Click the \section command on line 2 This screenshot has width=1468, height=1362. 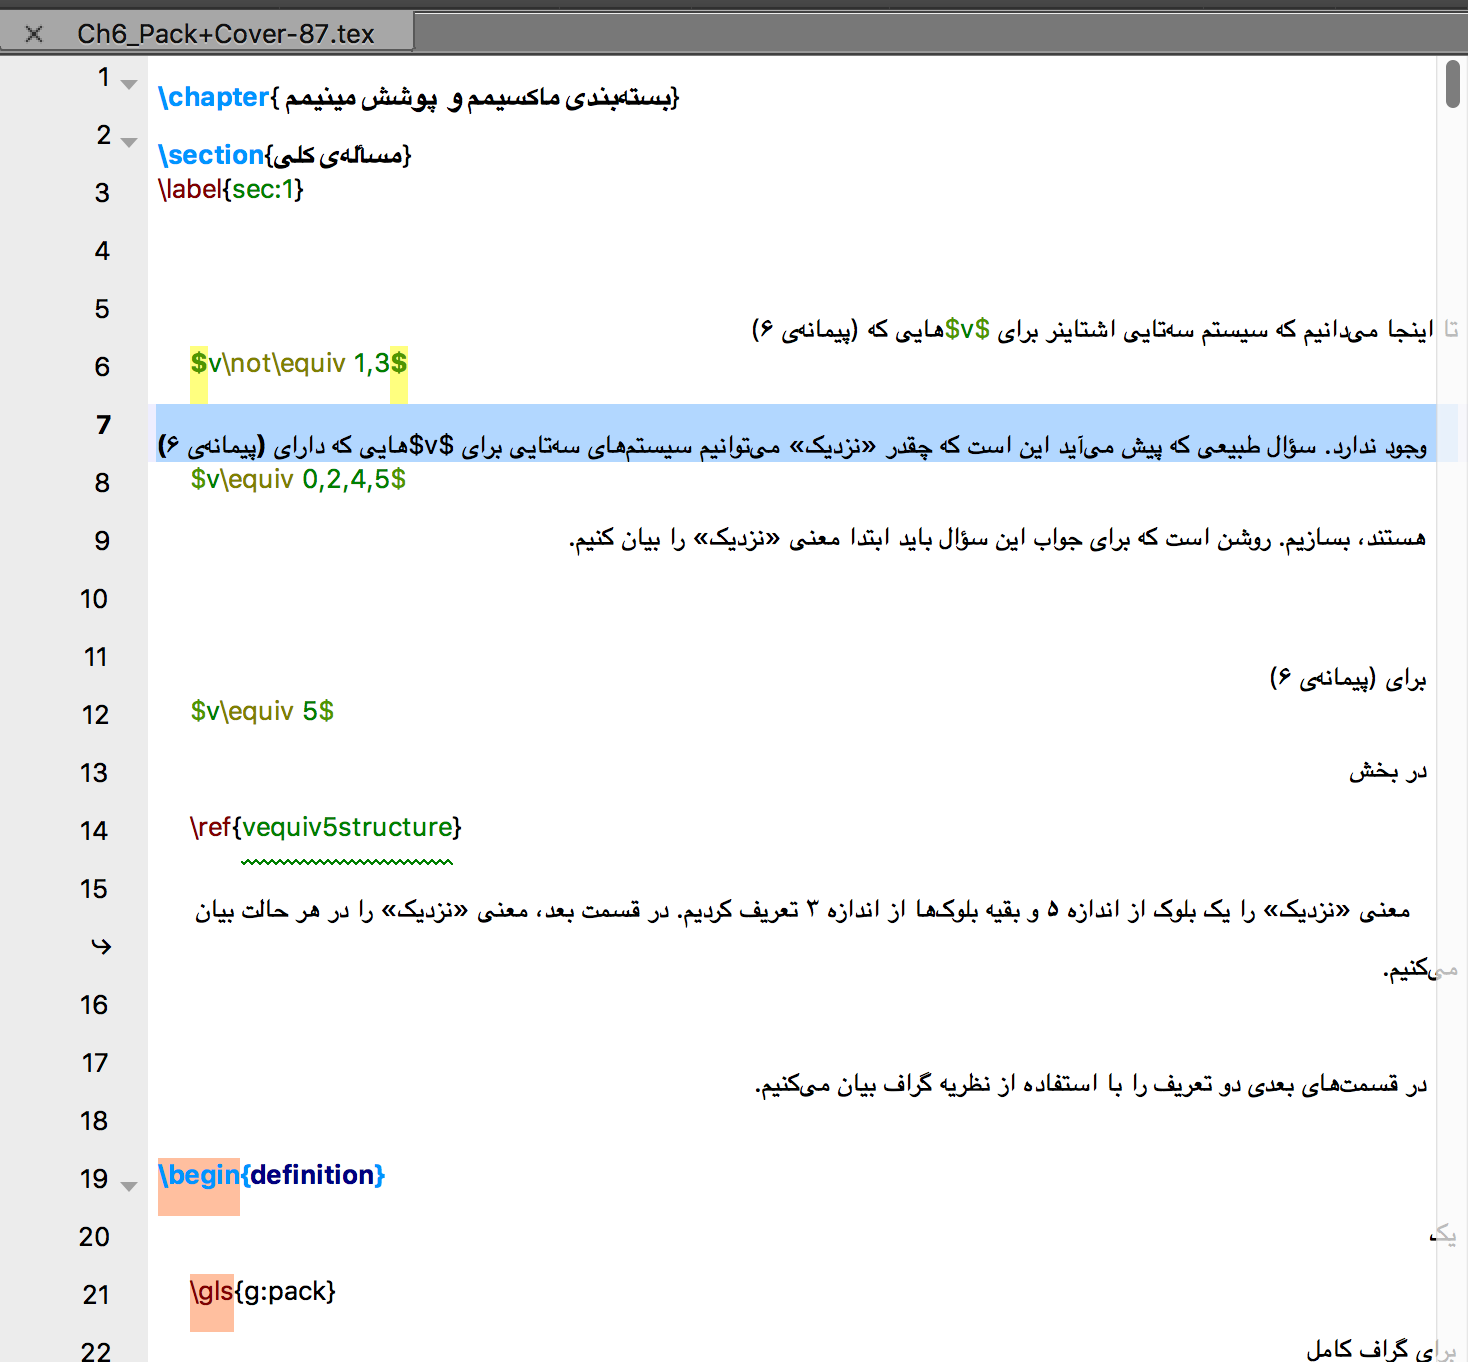[211, 155]
